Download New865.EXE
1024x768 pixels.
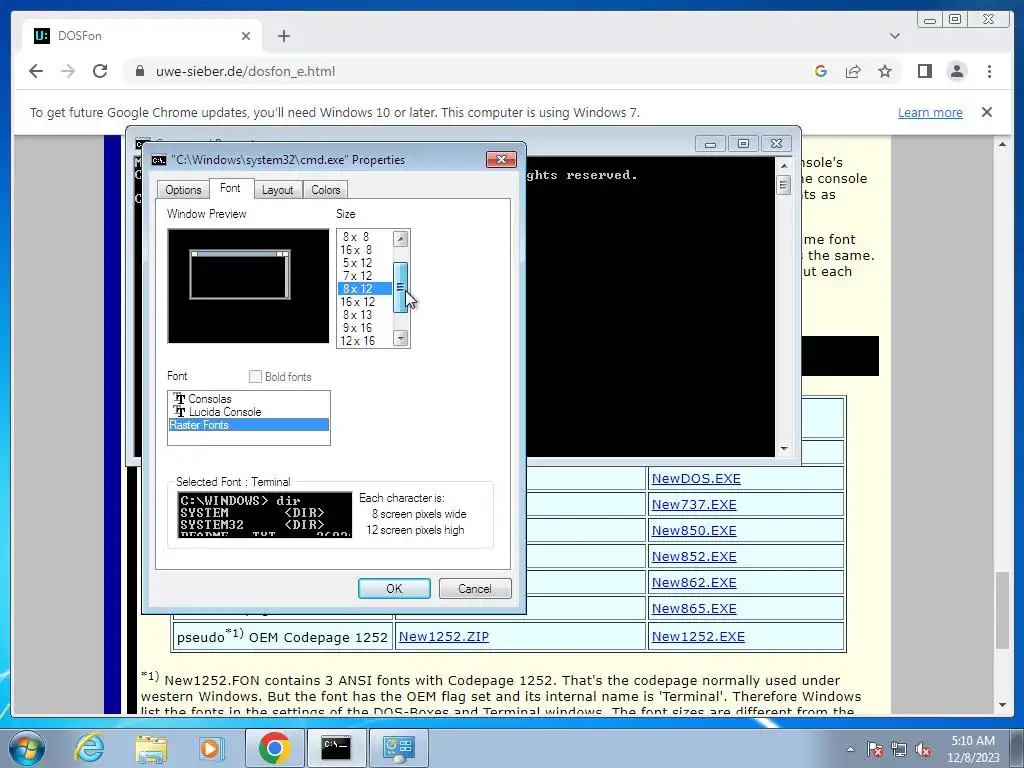tap(694, 609)
